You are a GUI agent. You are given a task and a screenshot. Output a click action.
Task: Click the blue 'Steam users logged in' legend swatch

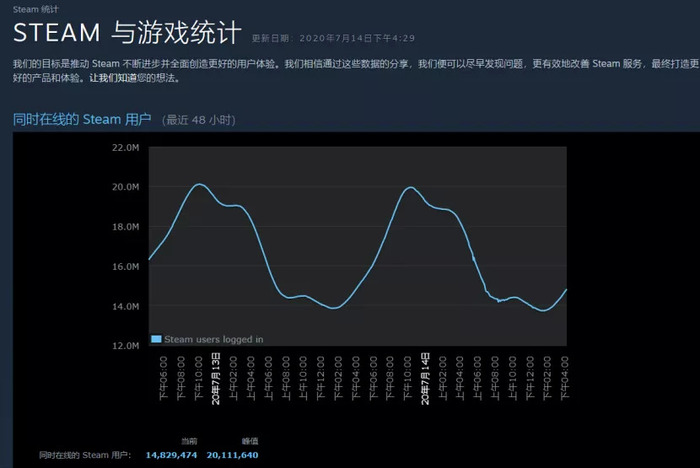(156, 339)
